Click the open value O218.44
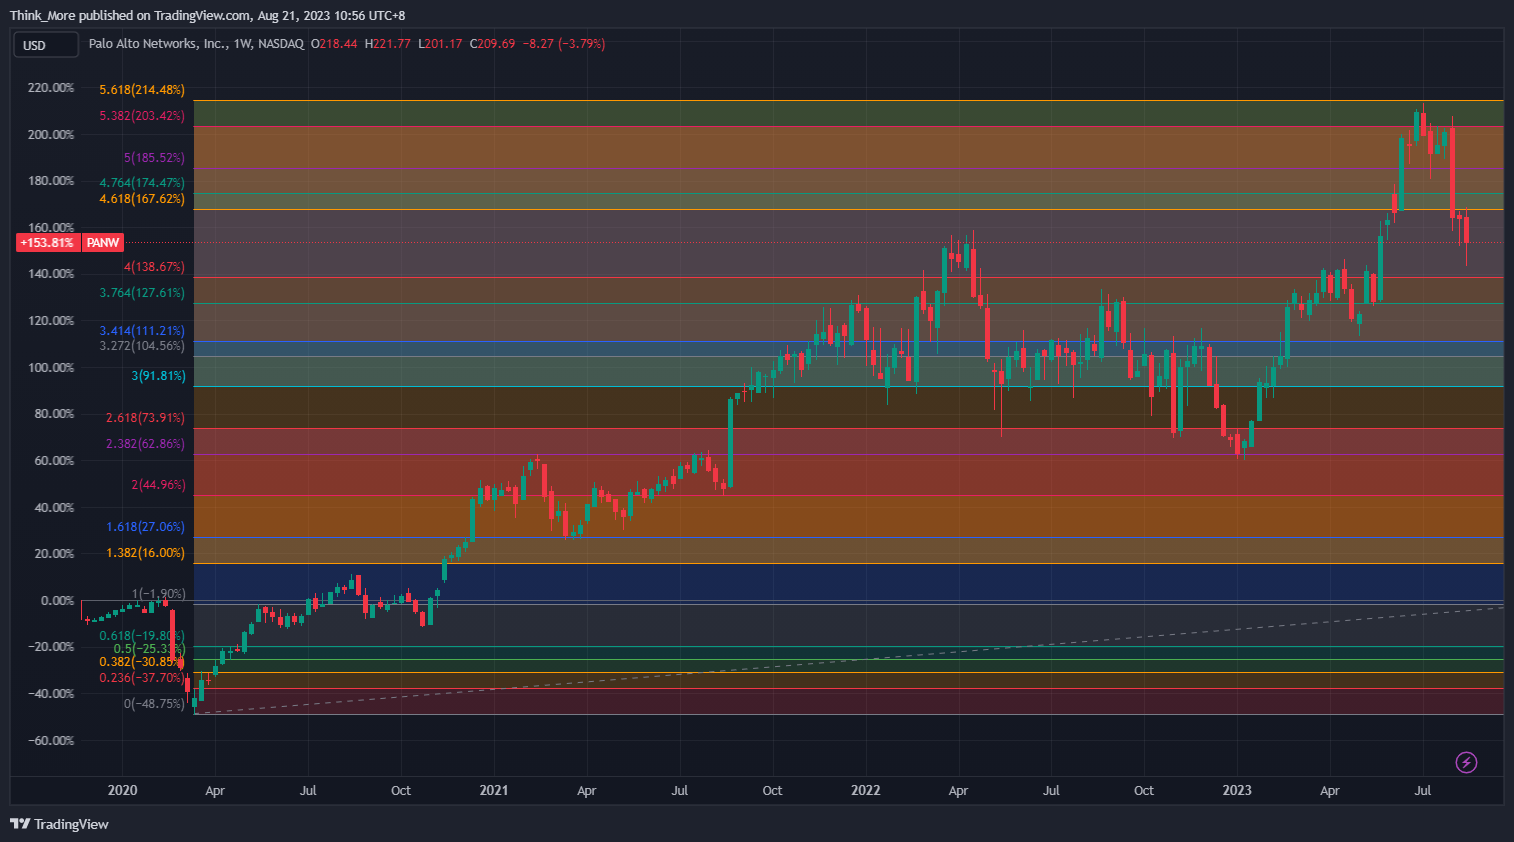The width and height of the screenshot is (1514, 842). tap(334, 44)
